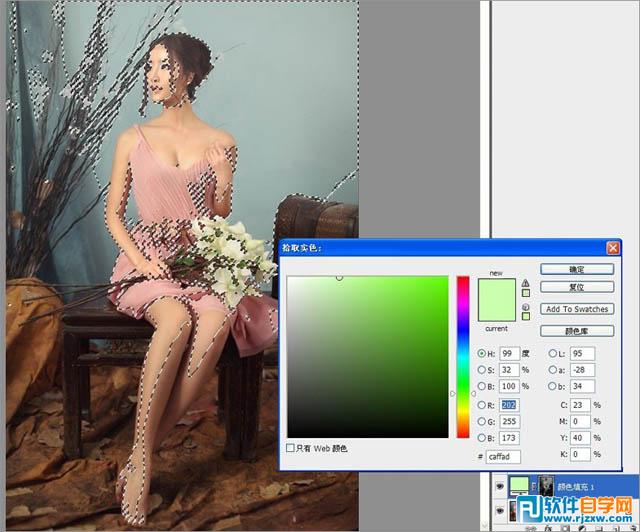This screenshot has height=532, width=640.
Task: Select the H hue radio button
Action: tap(482, 353)
